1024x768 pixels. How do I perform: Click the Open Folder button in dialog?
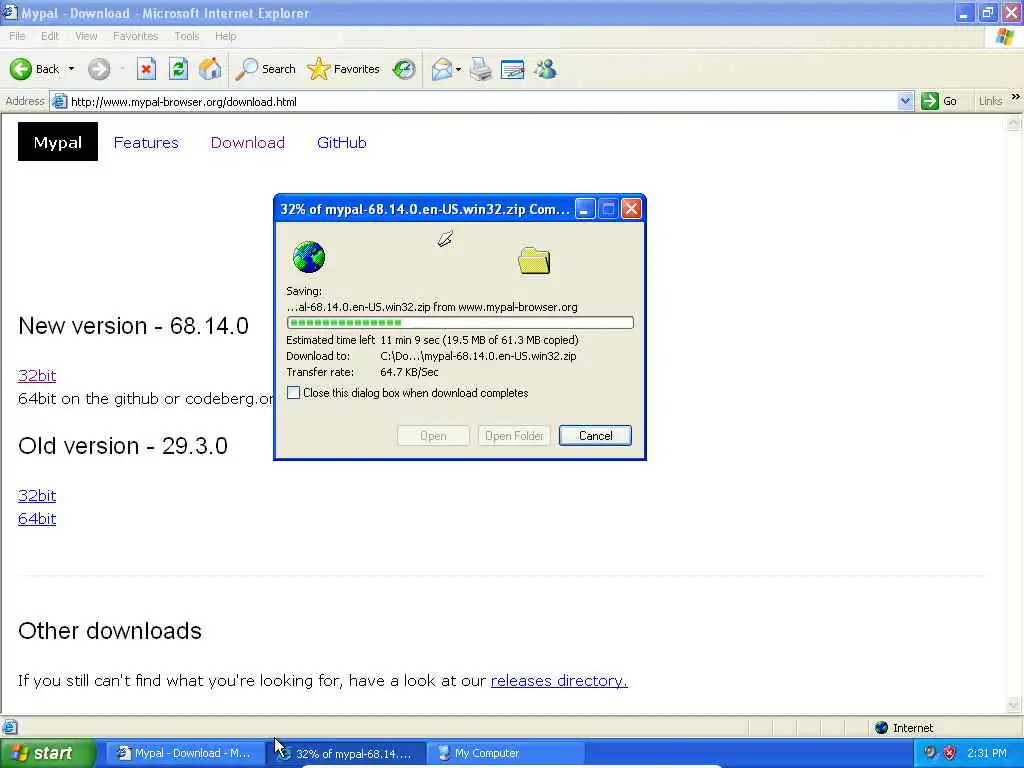[514, 436]
